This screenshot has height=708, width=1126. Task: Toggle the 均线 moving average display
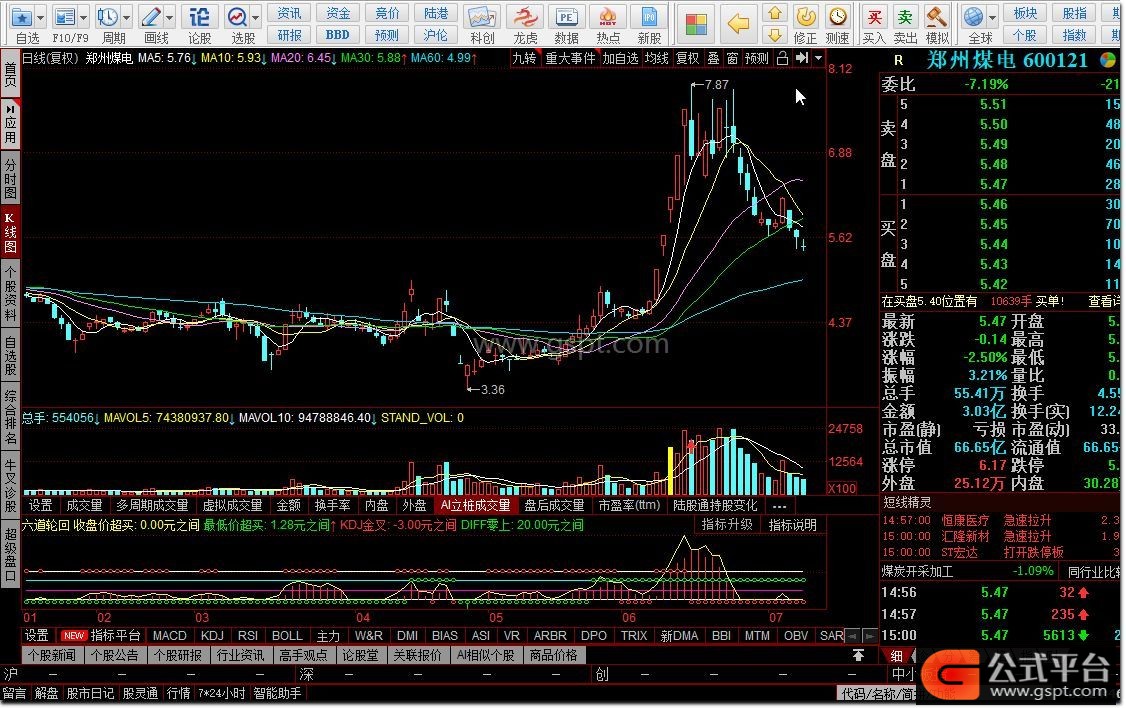[656, 58]
